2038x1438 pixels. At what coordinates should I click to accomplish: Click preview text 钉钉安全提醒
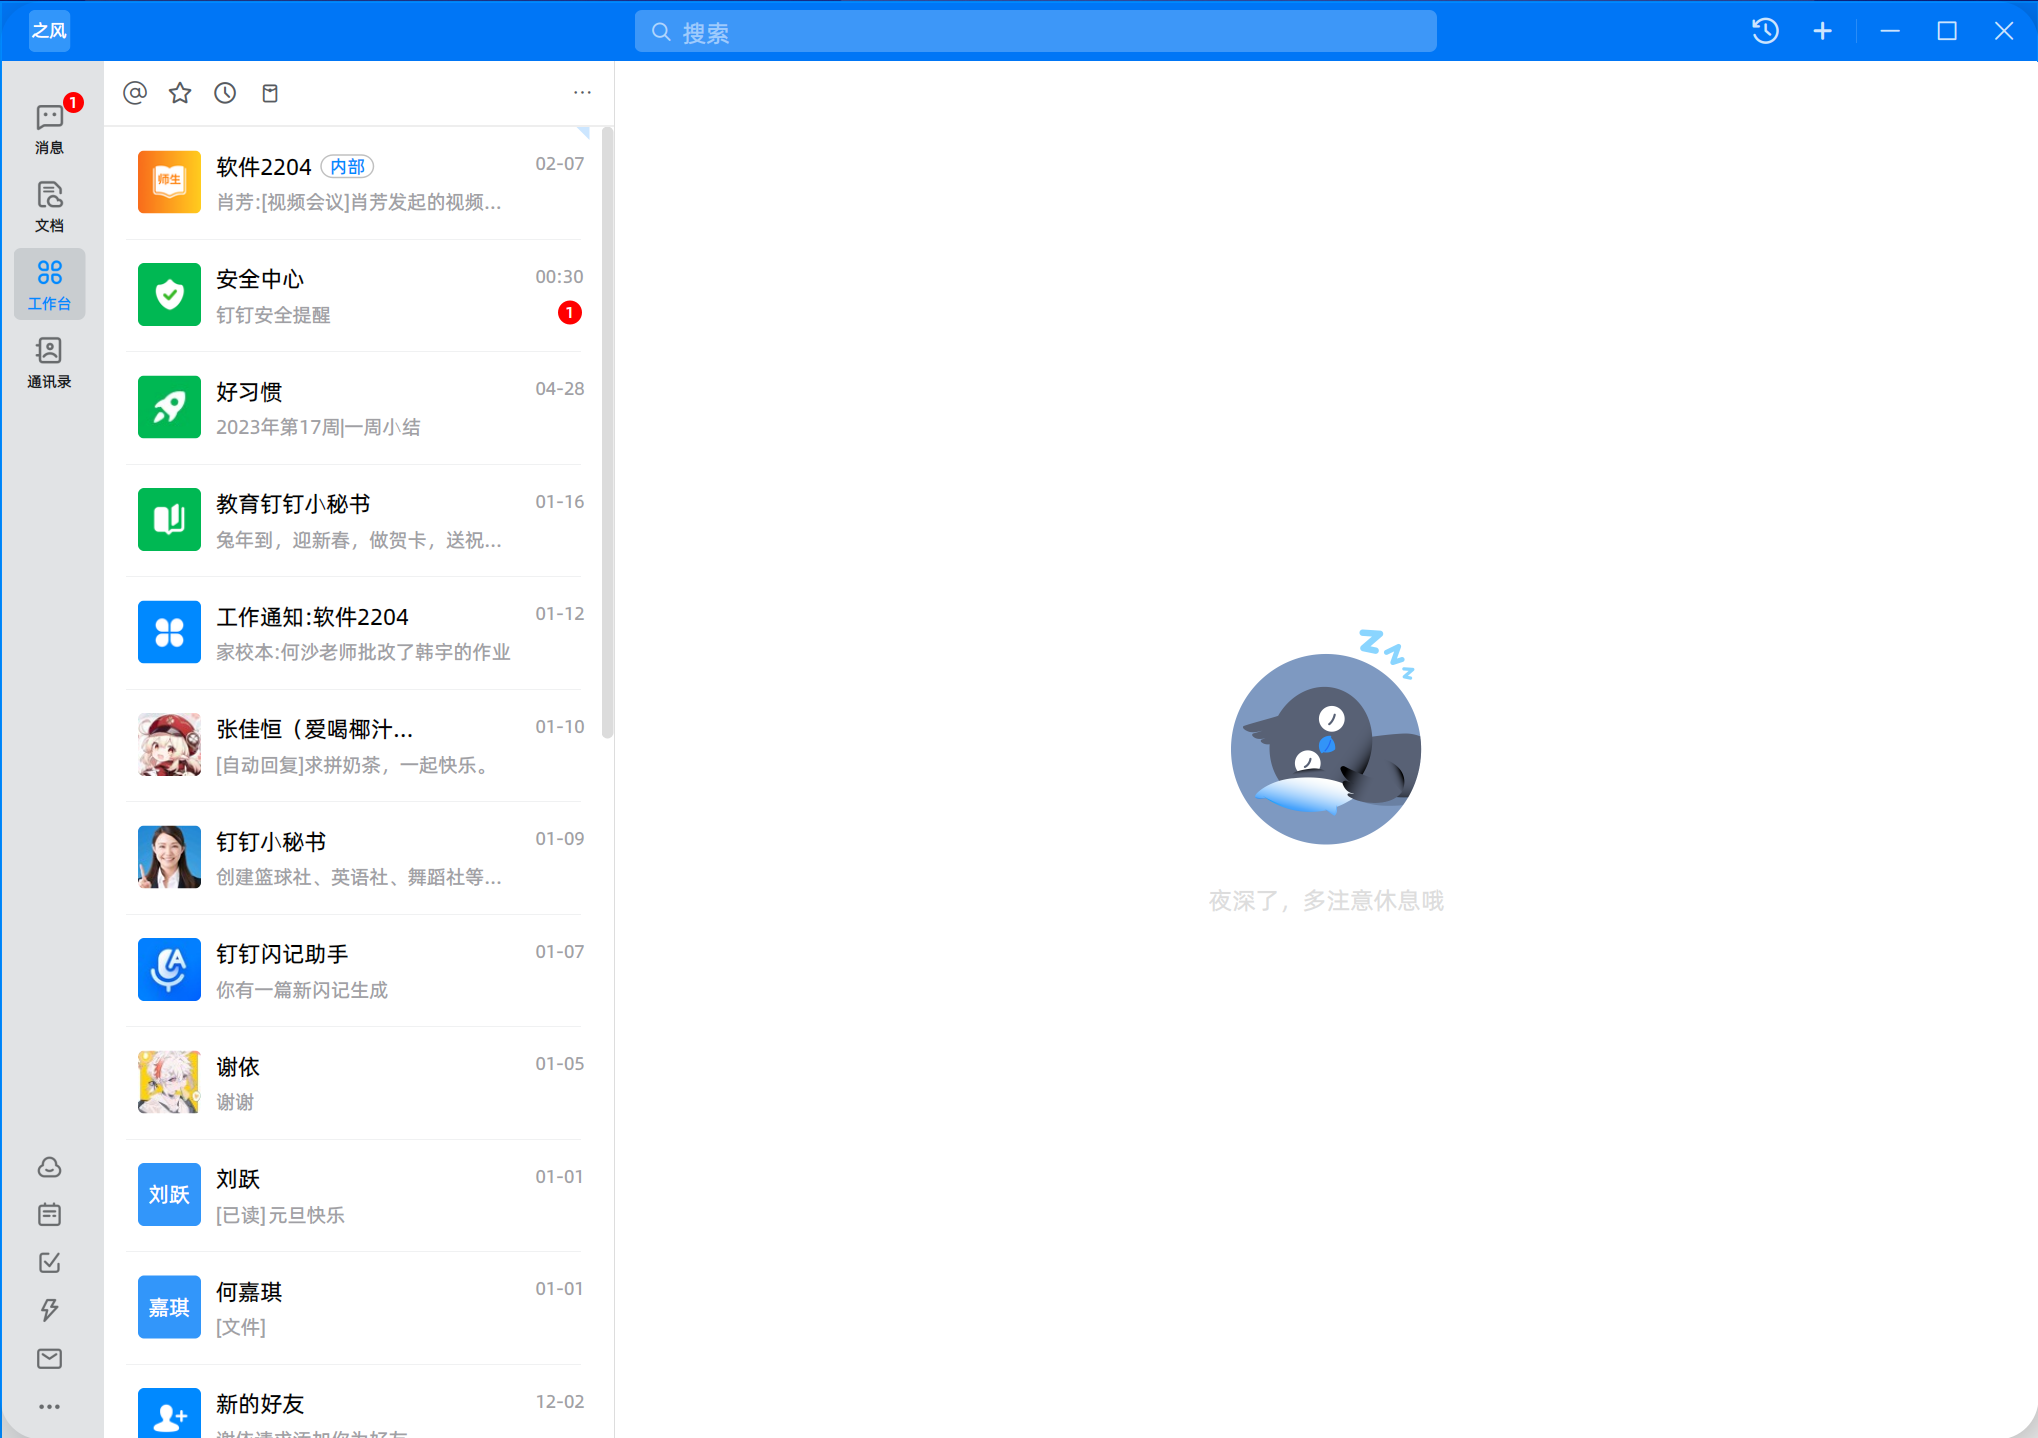(x=273, y=315)
